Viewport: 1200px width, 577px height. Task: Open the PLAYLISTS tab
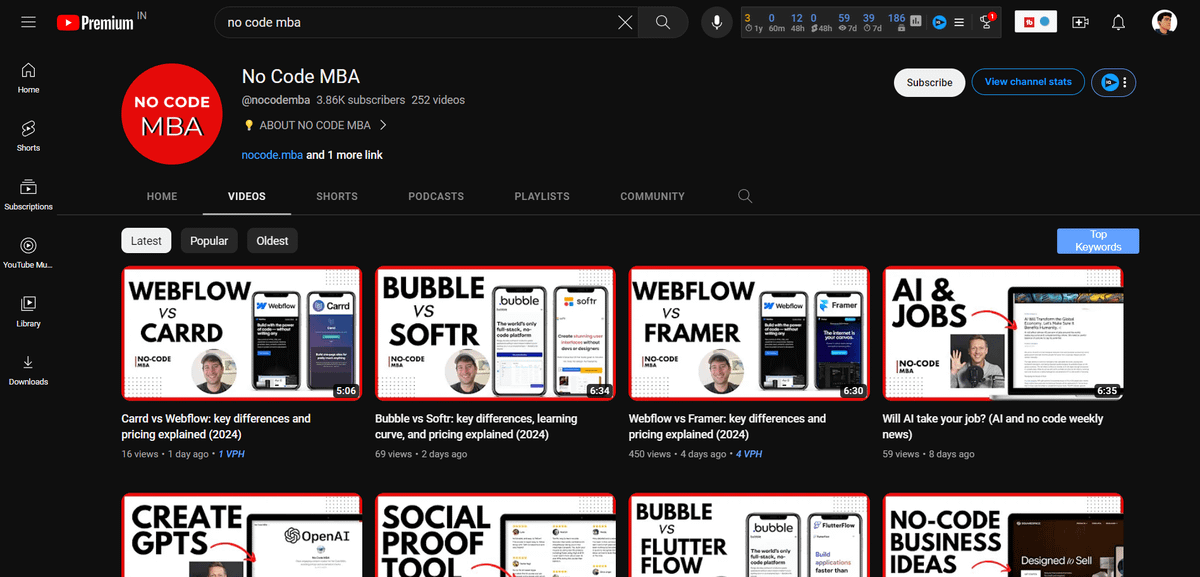[x=542, y=196]
